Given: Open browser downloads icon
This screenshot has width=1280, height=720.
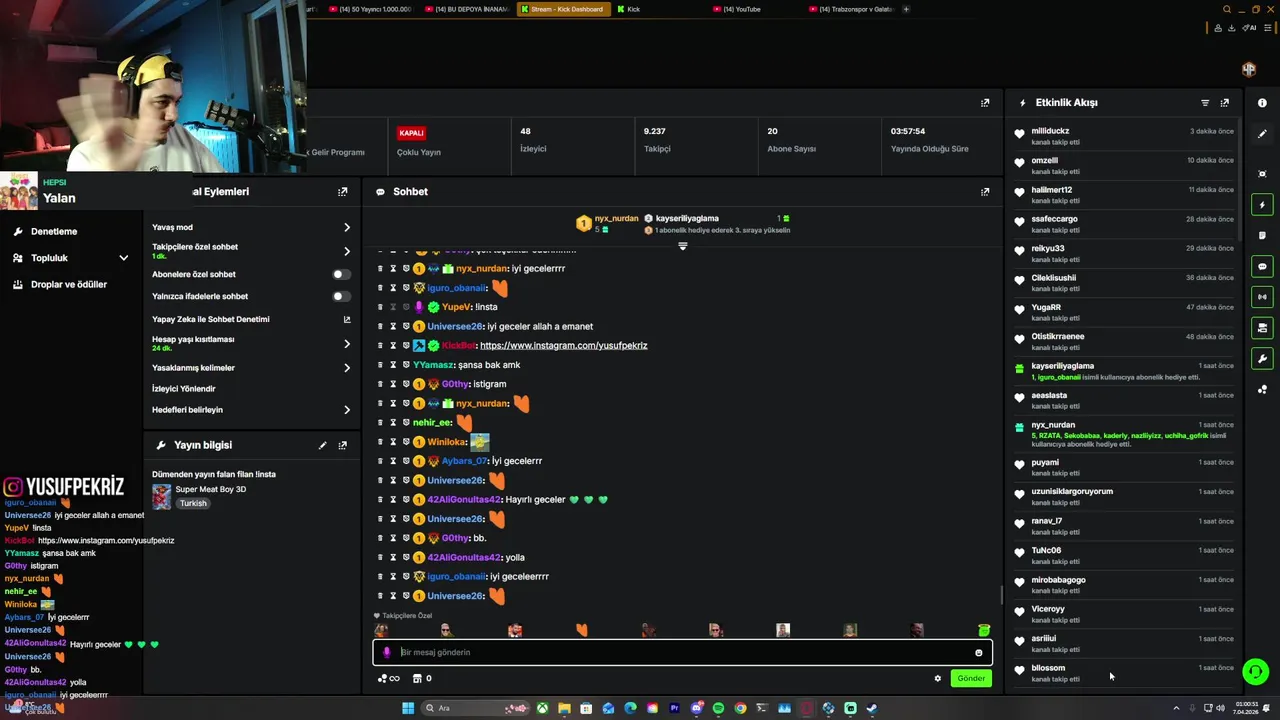Looking at the screenshot, I should [x=1232, y=28].
